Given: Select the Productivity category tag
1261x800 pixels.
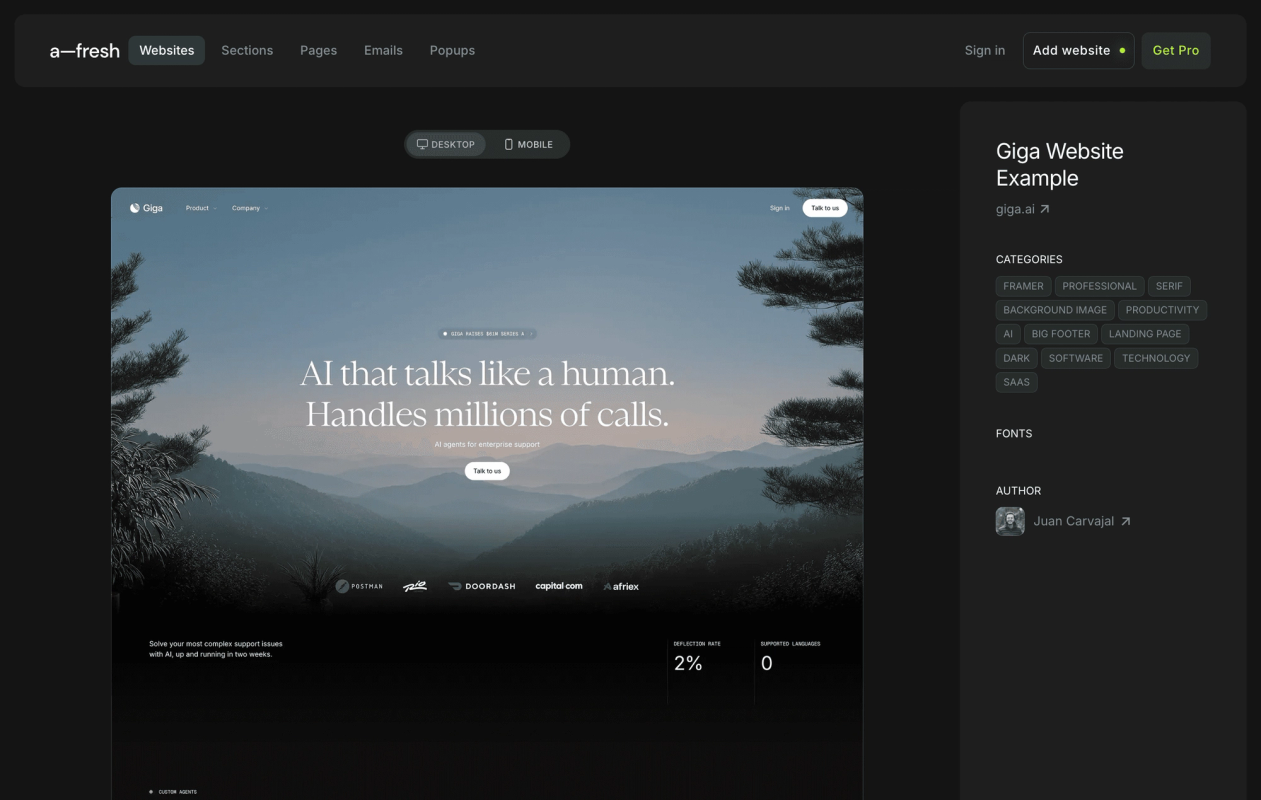Looking at the screenshot, I should coord(1162,310).
